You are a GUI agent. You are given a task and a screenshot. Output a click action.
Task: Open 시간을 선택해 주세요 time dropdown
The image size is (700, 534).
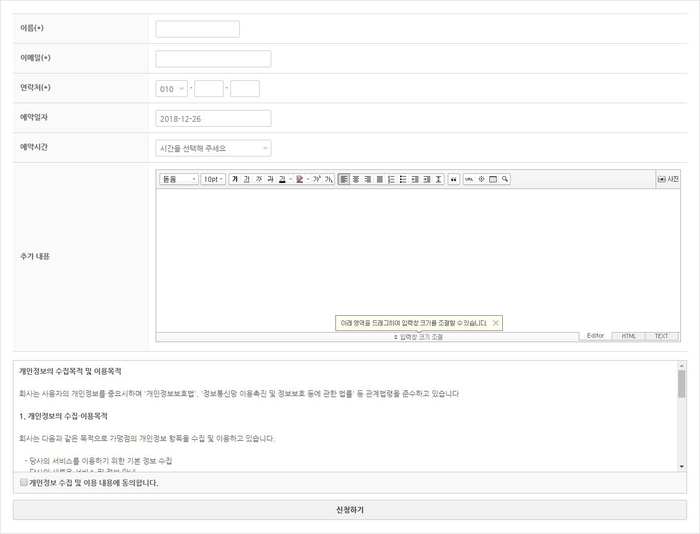coord(213,148)
